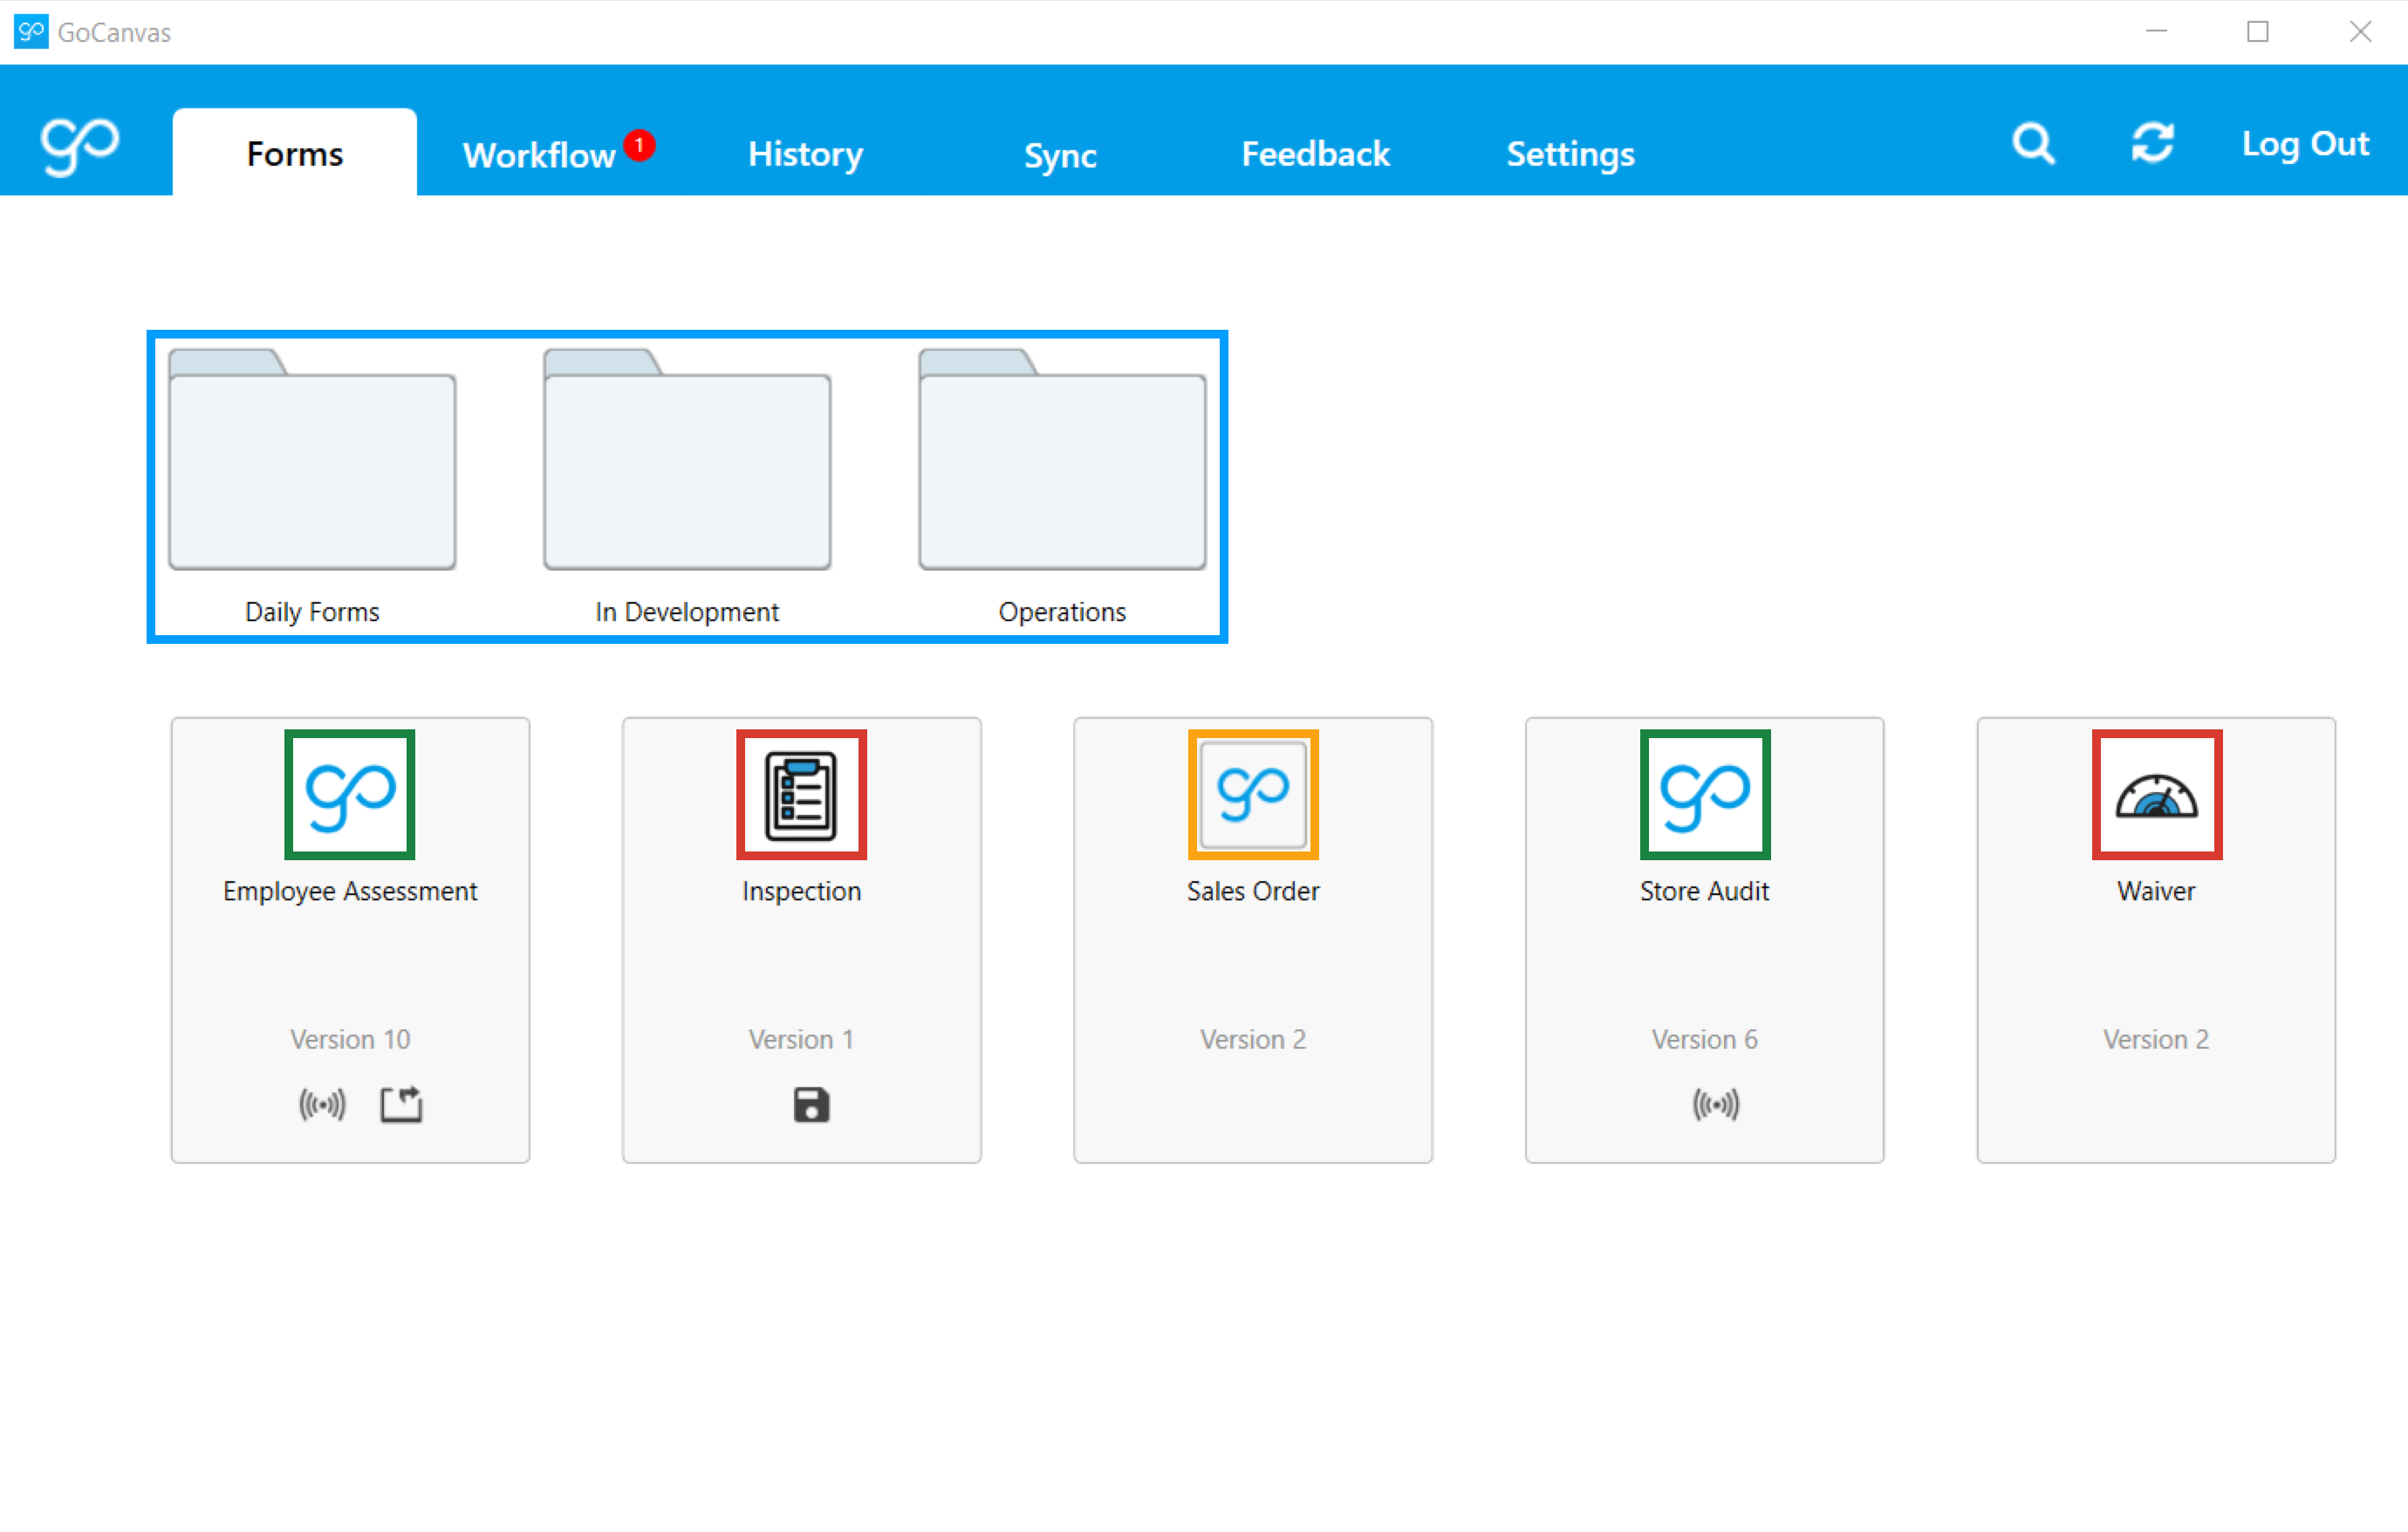Click the Version 6 label

click(1704, 1039)
